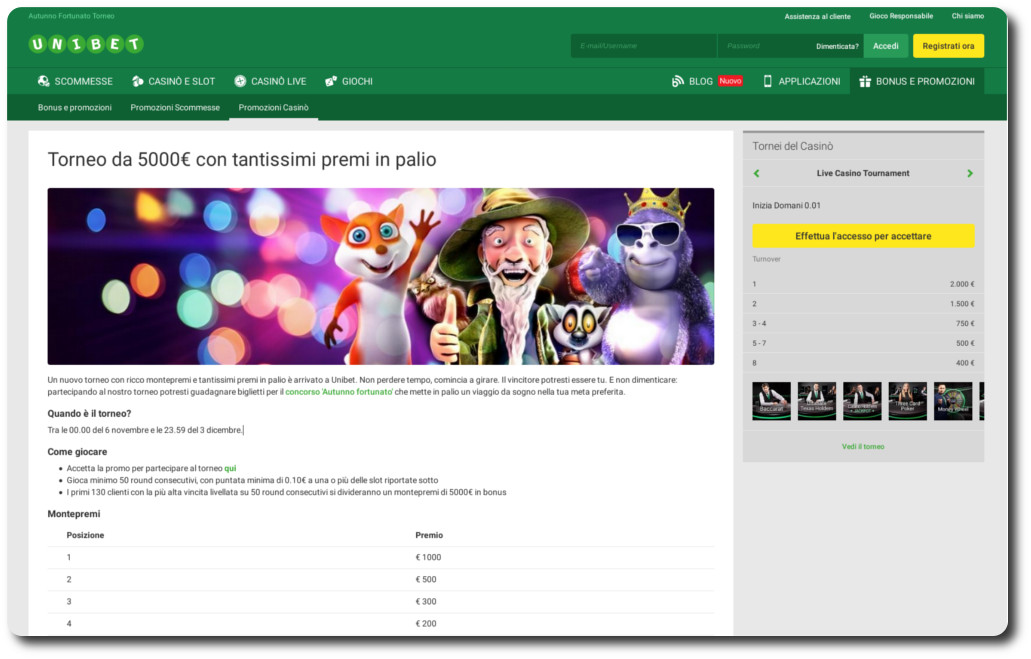Open the Chi siamo link
The width and height of the screenshot is (1031, 659).
pyautogui.click(x=968, y=16)
